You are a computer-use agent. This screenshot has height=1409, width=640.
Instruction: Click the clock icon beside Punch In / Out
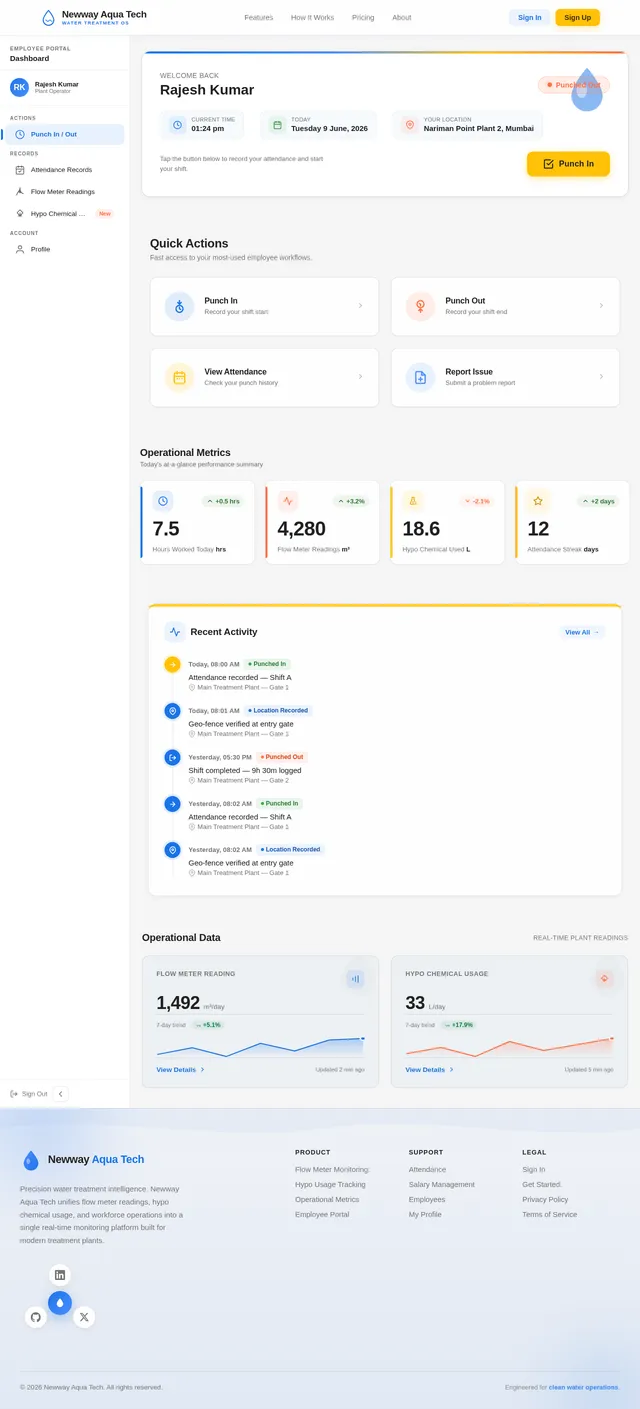click(x=20, y=134)
